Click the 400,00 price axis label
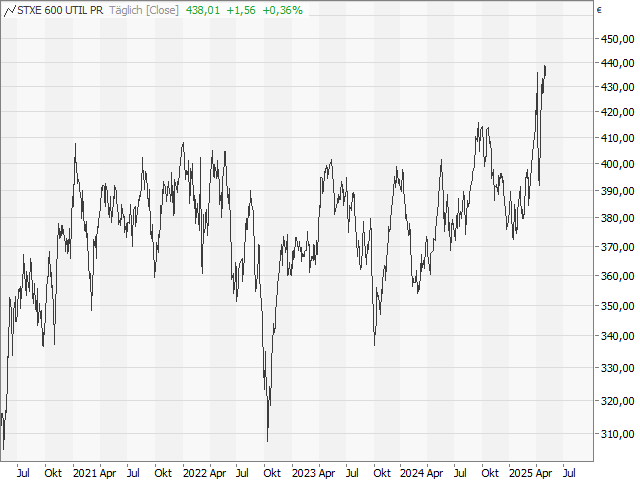This screenshot has height=480, width=640. [618, 164]
